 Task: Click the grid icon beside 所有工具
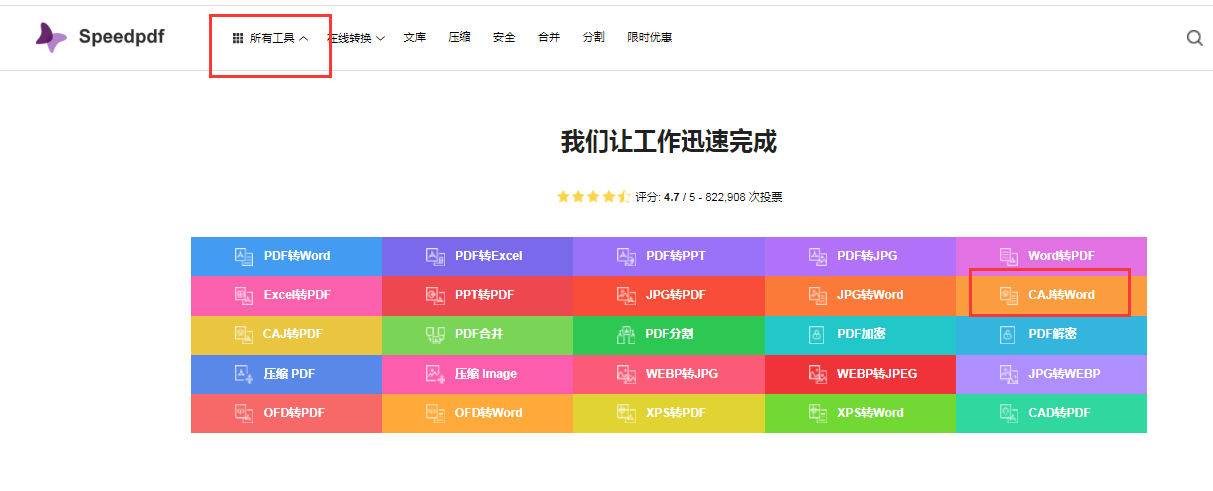[238, 38]
